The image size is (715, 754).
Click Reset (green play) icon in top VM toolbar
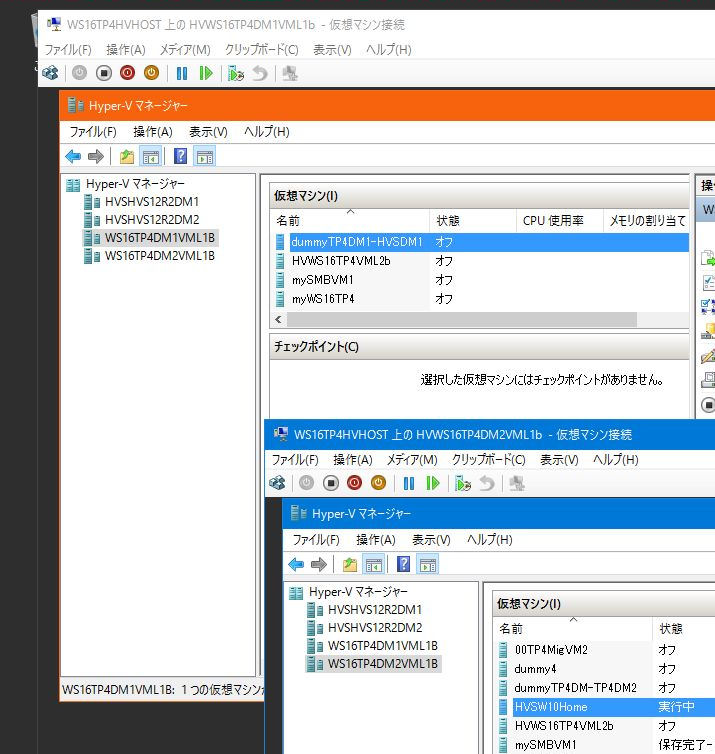206,73
